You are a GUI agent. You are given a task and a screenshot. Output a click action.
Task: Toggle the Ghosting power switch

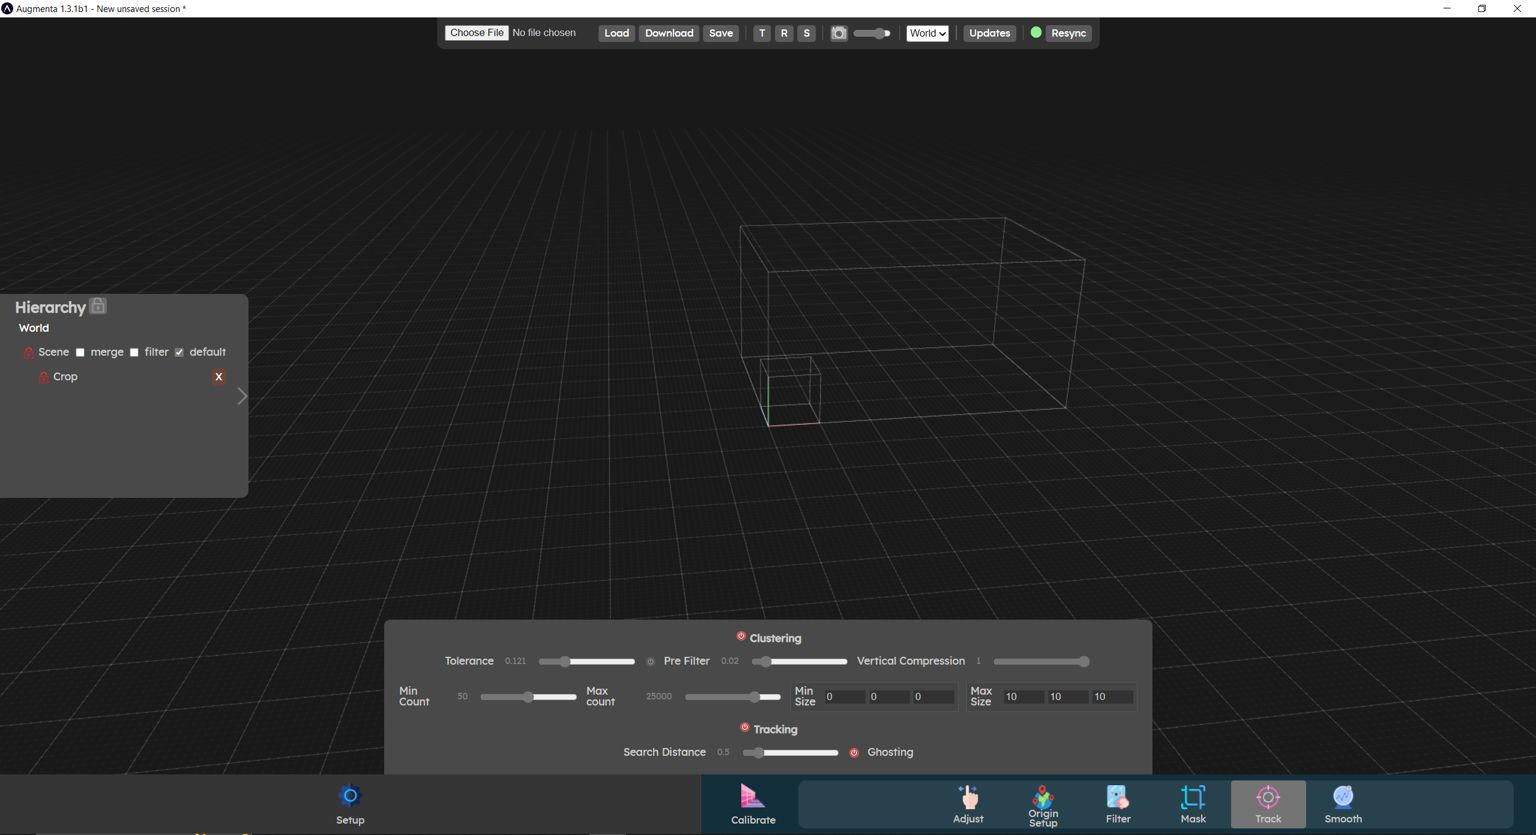pos(854,752)
